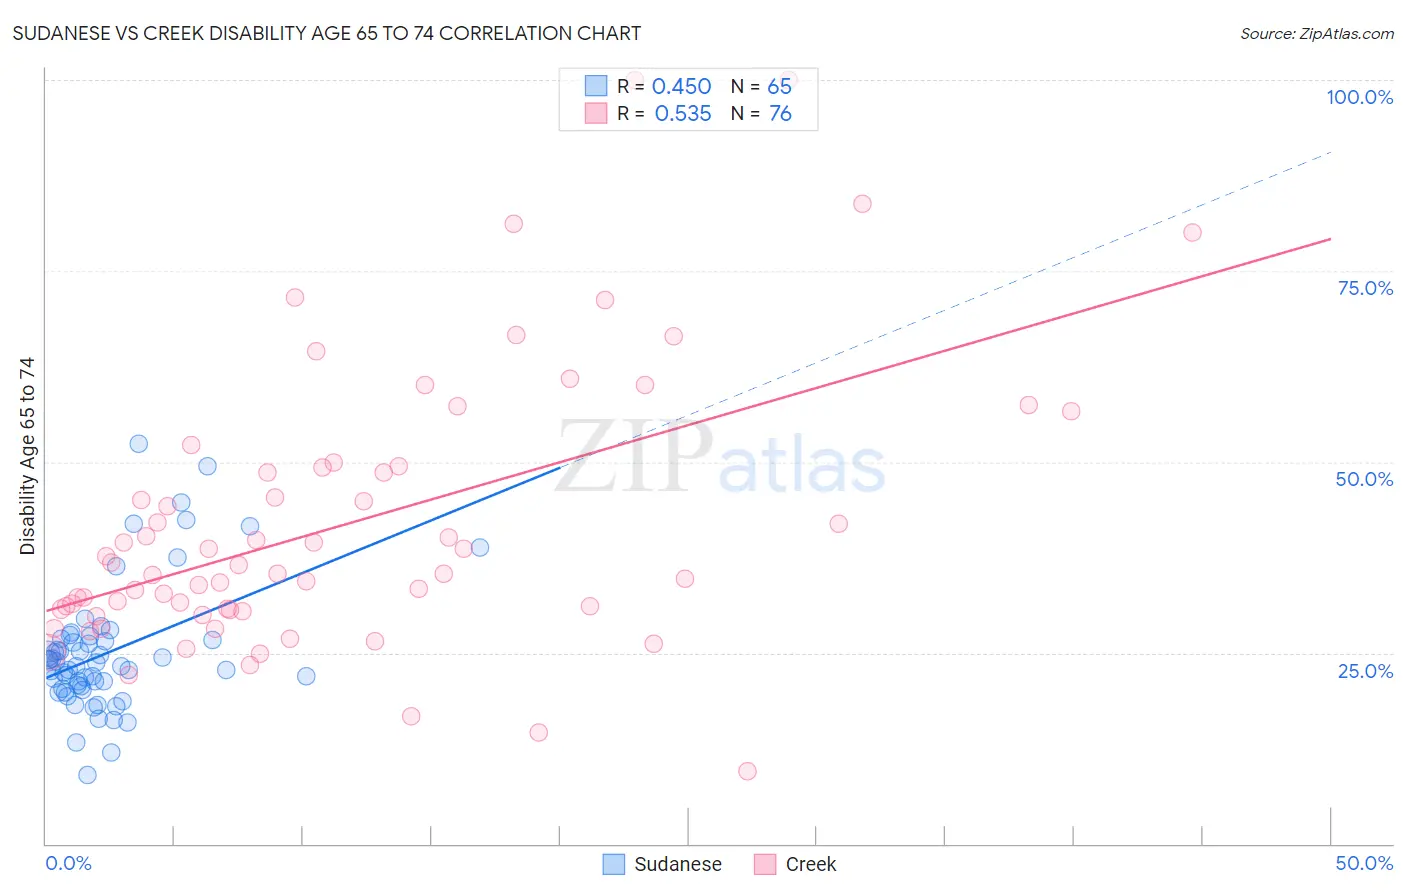
Task: Click the 0.0% x-axis label
Action: click(68, 863)
